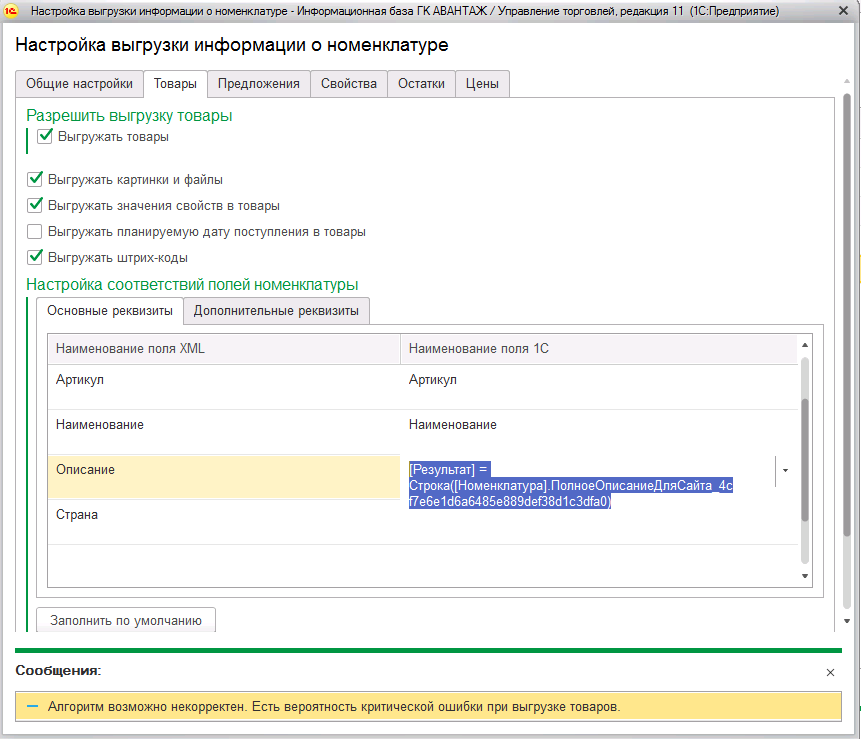This screenshot has height=739, width=861.
Task: Click the form scroll up arrow
Action: (847, 81)
